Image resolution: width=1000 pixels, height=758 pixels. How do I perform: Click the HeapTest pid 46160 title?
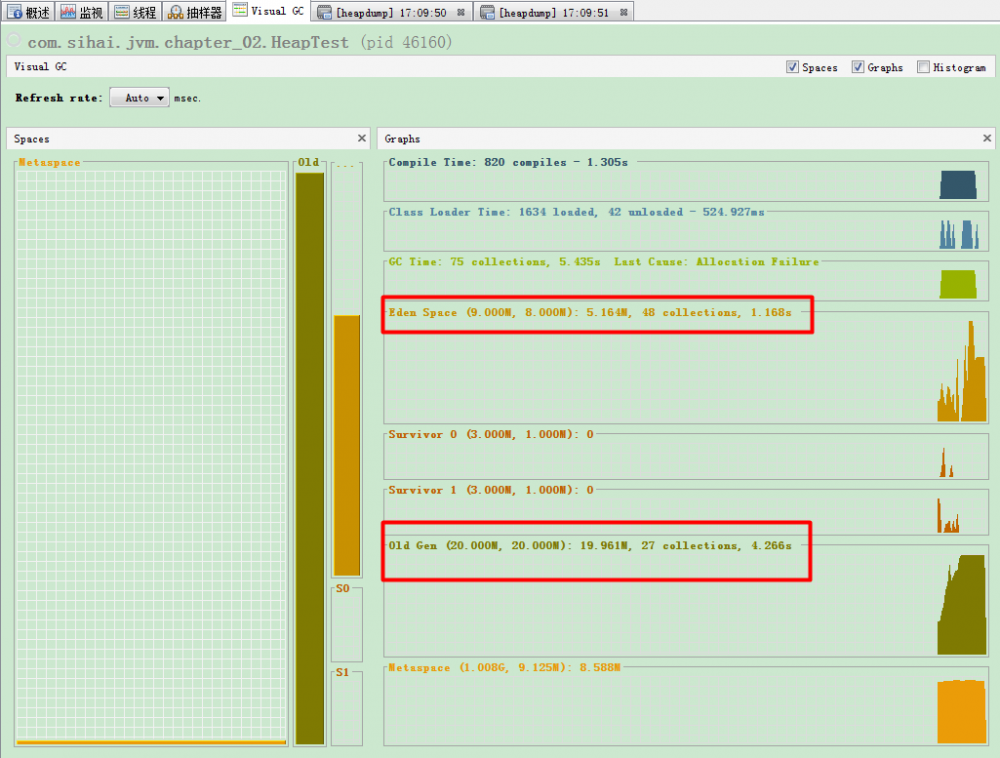[x=239, y=42]
